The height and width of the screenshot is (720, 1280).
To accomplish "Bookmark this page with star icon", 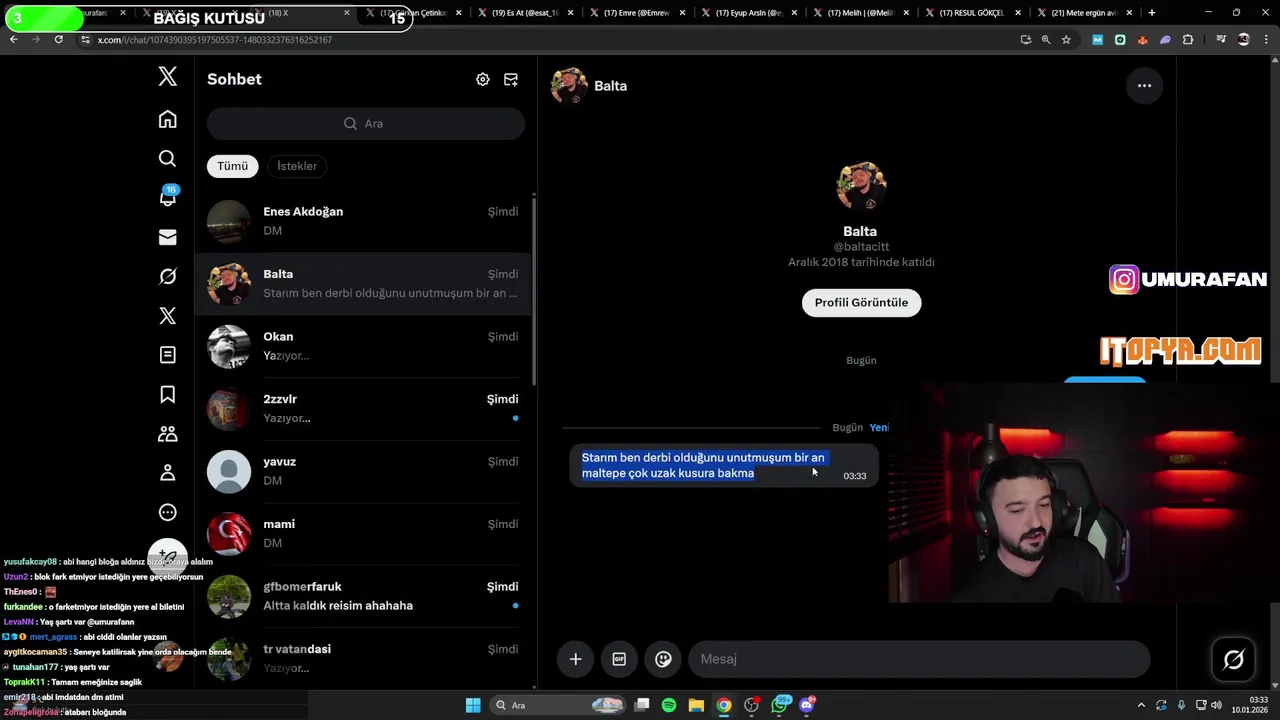I will pos(1066,39).
